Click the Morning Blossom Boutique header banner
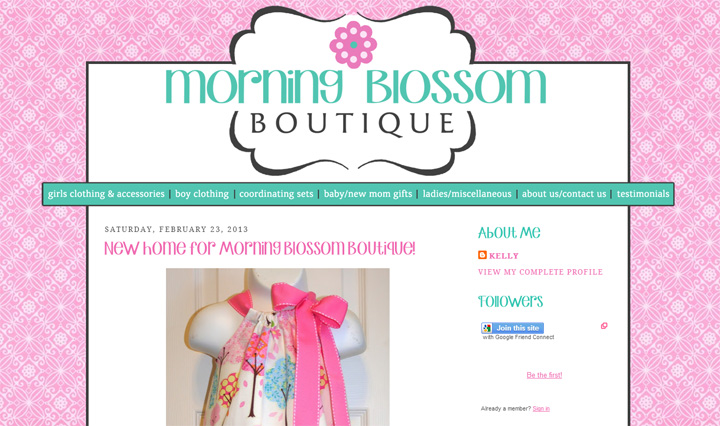720x426 pixels. coord(354,94)
